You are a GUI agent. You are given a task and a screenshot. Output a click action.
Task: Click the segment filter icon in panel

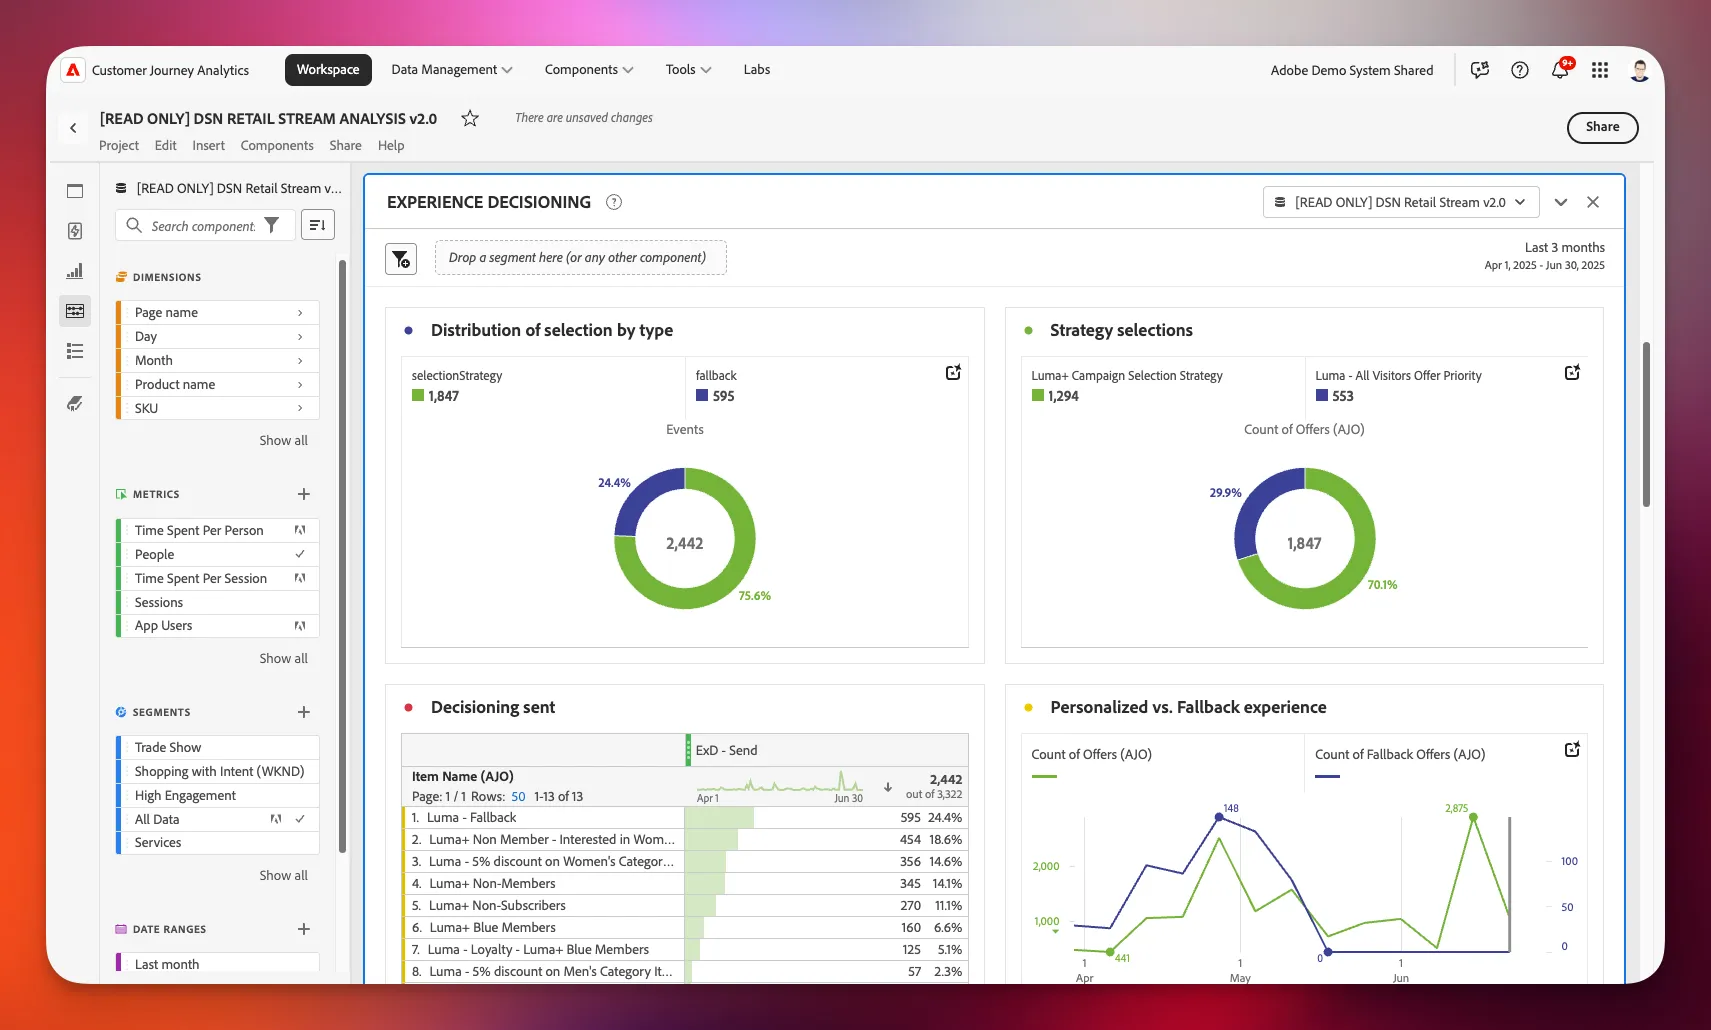[401, 258]
